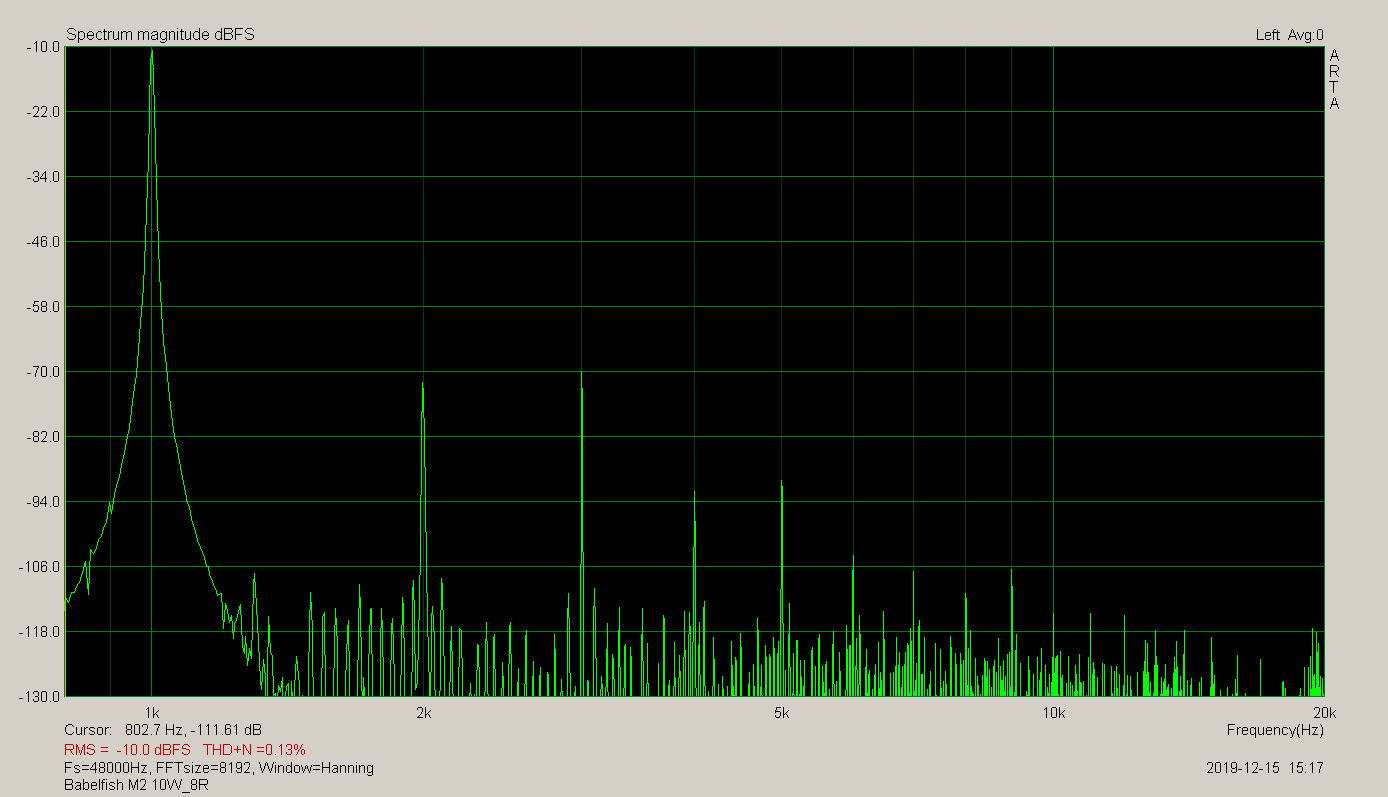The width and height of the screenshot is (1388, 797).
Task: Click the 'Left Avg:0' channel label
Action: pyautogui.click(x=1289, y=35)
